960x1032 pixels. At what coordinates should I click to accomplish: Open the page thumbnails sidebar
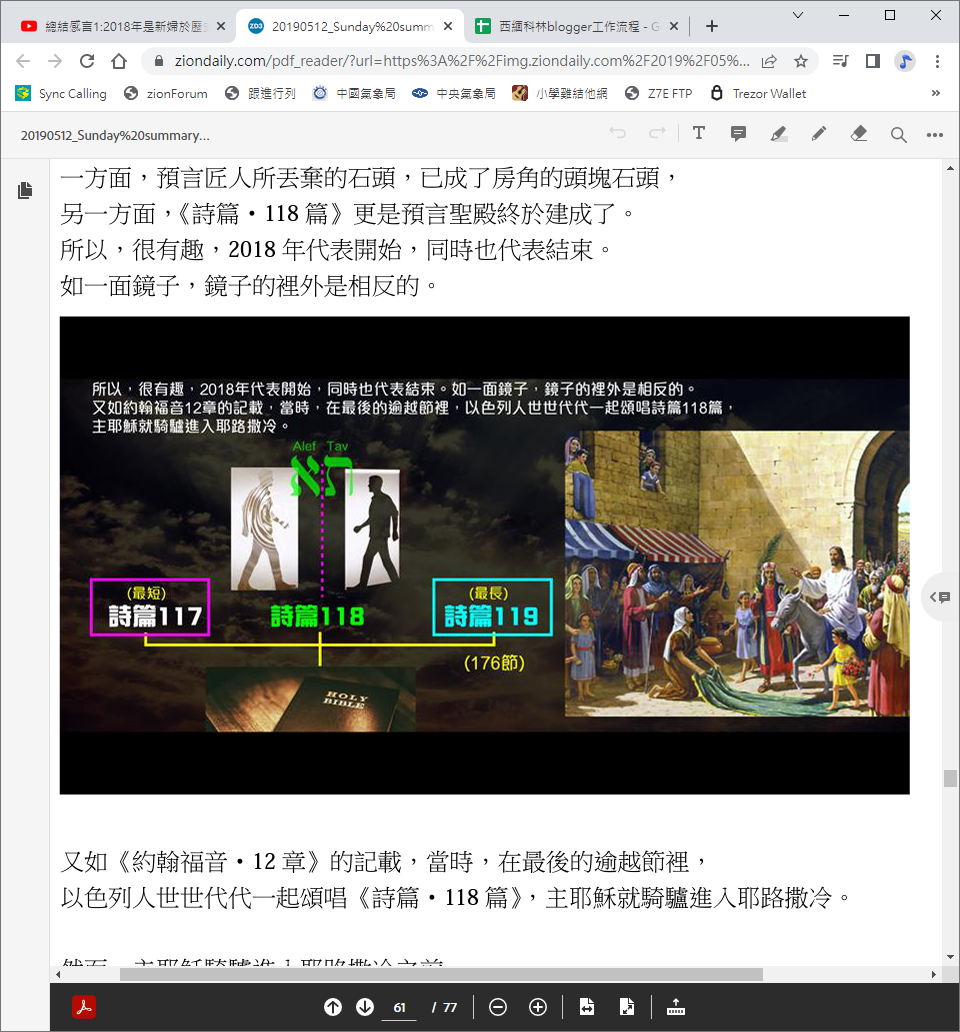[25, 190]
